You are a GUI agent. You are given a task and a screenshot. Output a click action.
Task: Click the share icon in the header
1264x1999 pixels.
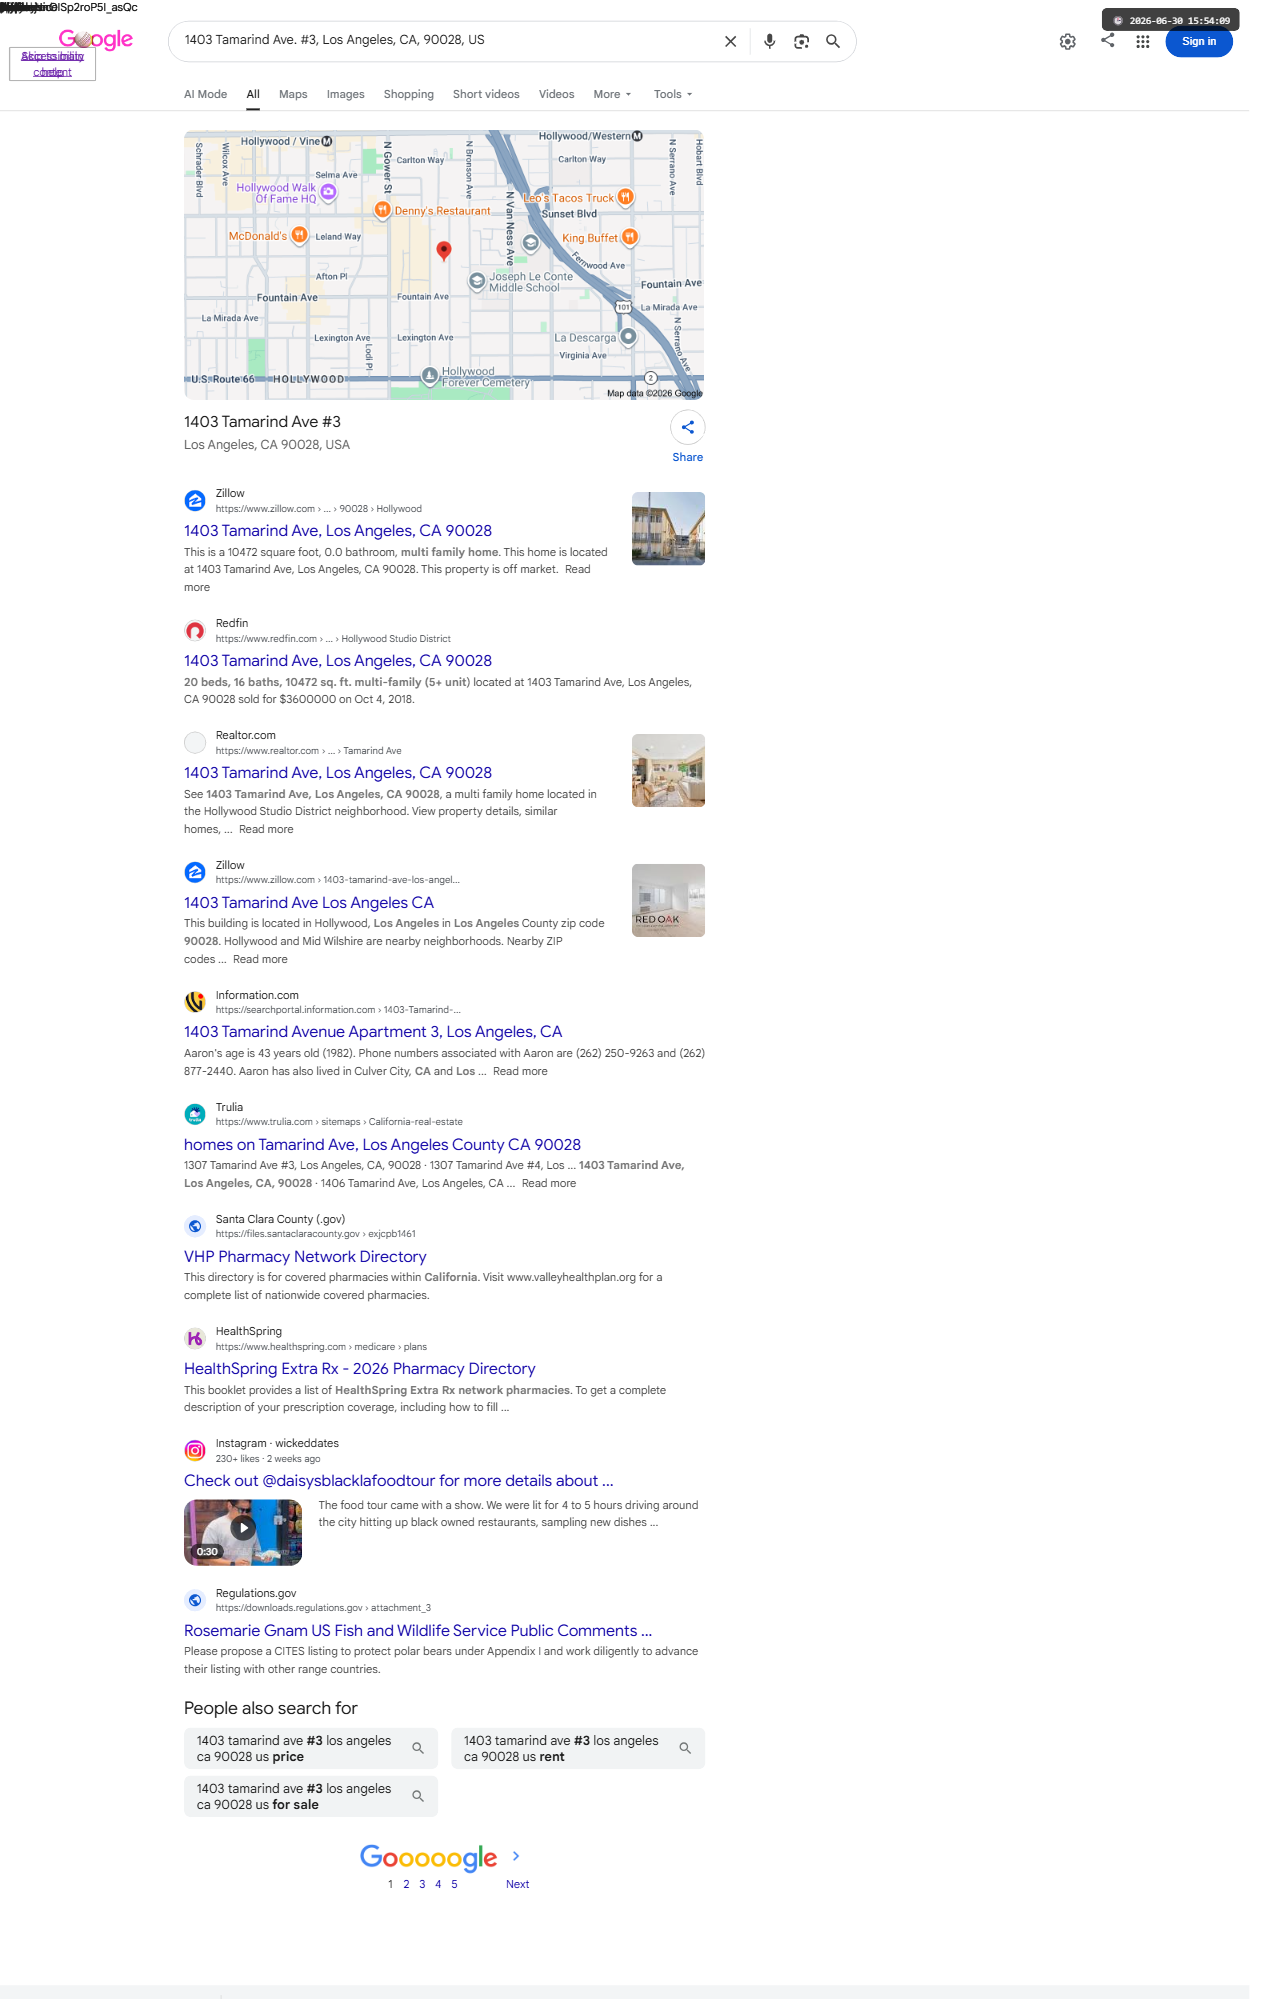(1107, 40)
